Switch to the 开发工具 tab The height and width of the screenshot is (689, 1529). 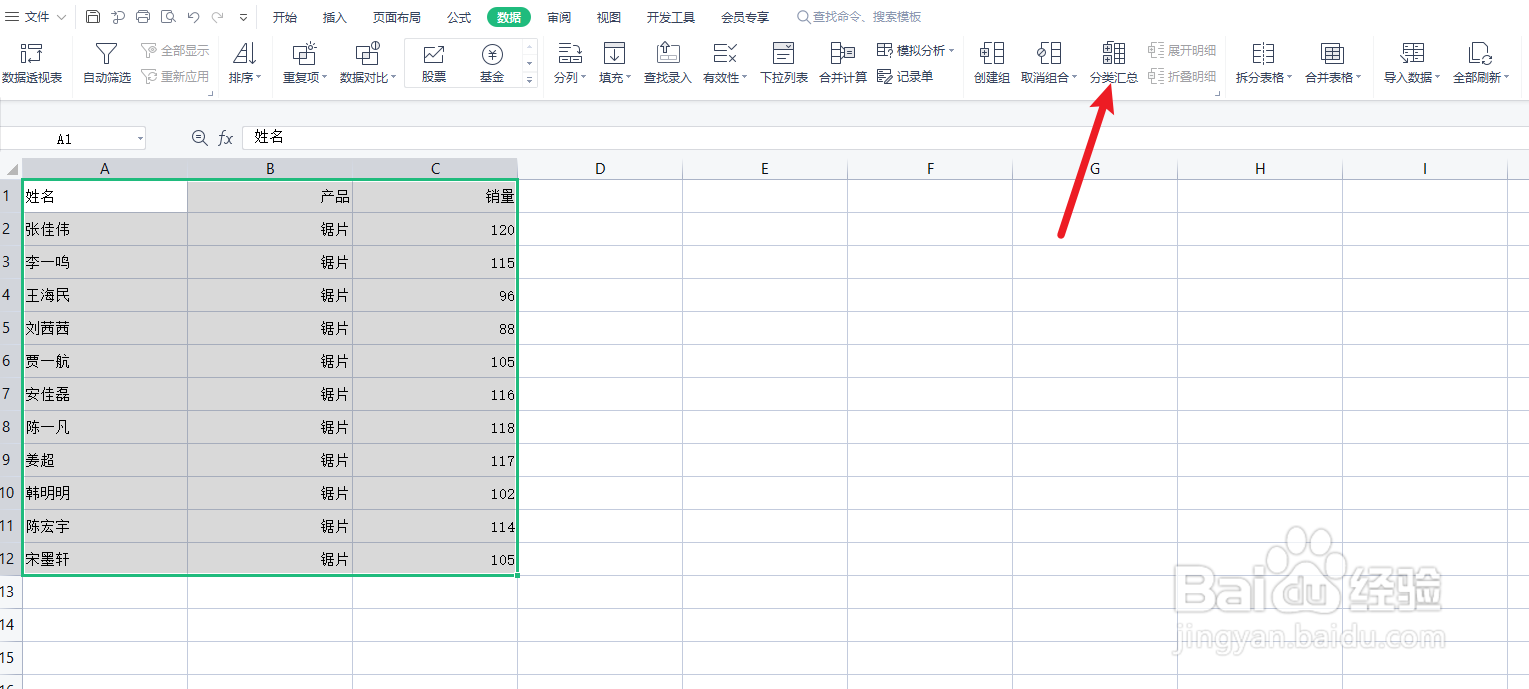click(671, 17)
